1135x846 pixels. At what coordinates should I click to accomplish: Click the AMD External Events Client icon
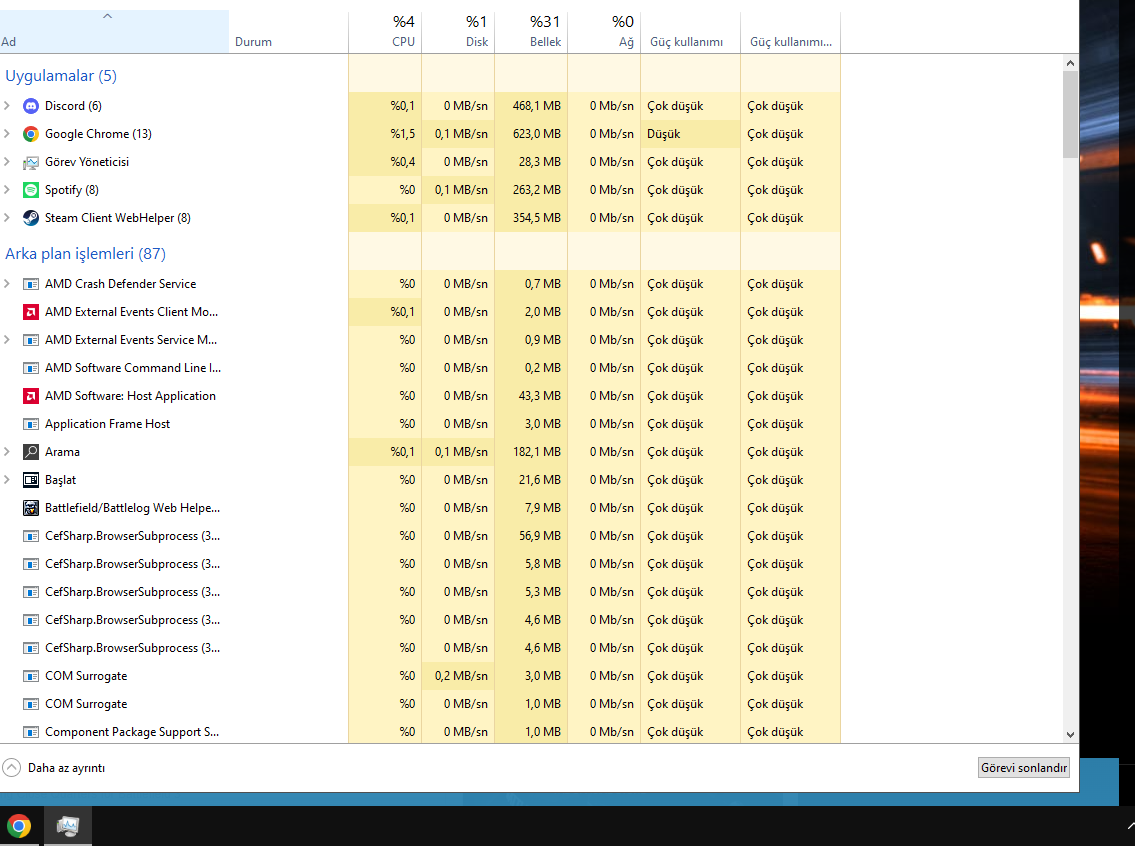click(30, 312)
